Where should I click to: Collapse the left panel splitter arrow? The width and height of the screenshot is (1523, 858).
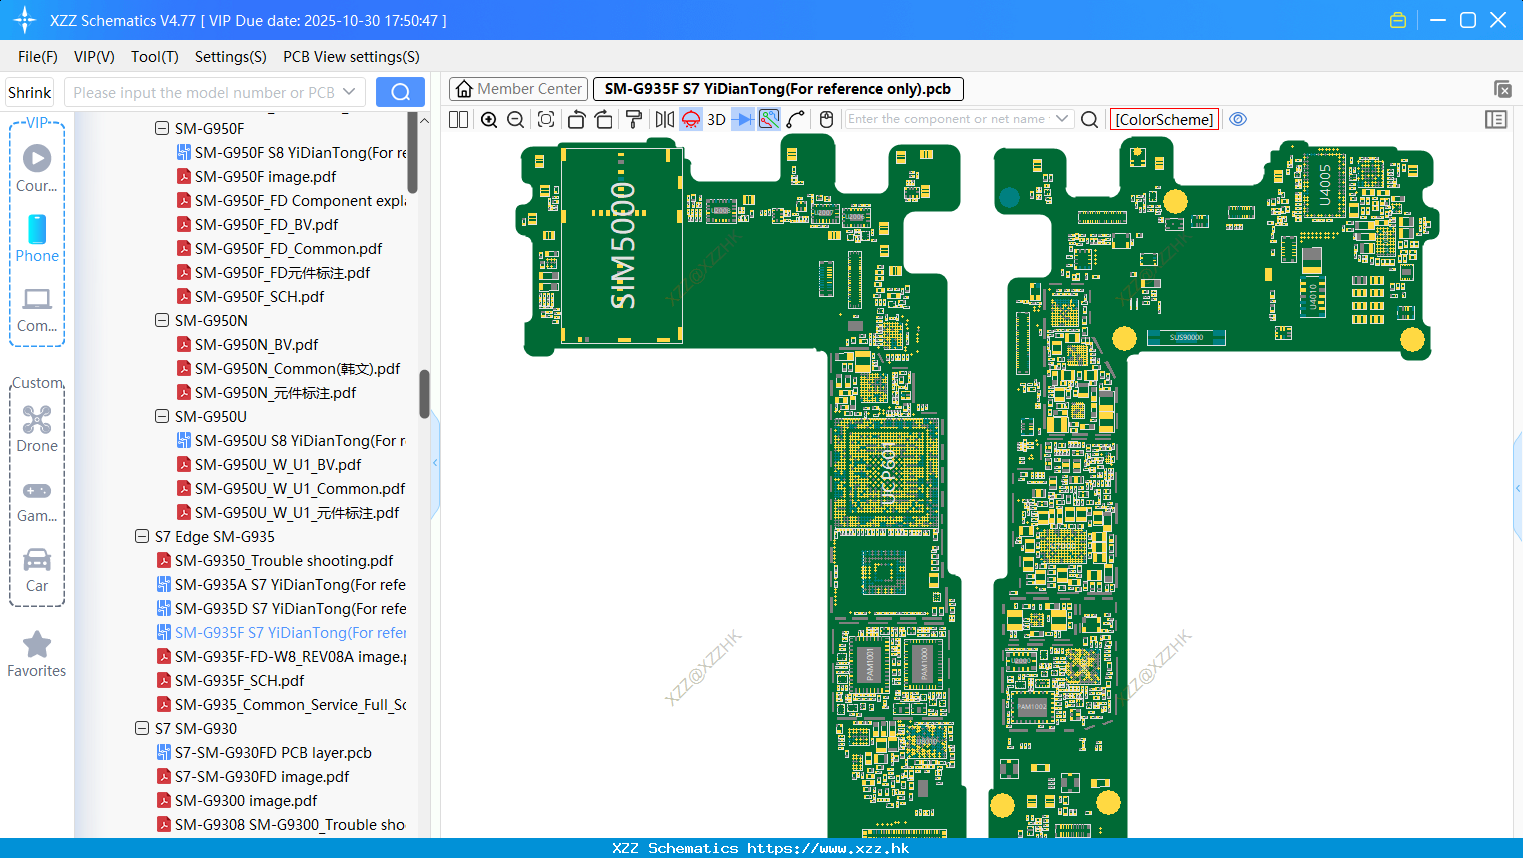pyautogui.click(x=435, y=463)
